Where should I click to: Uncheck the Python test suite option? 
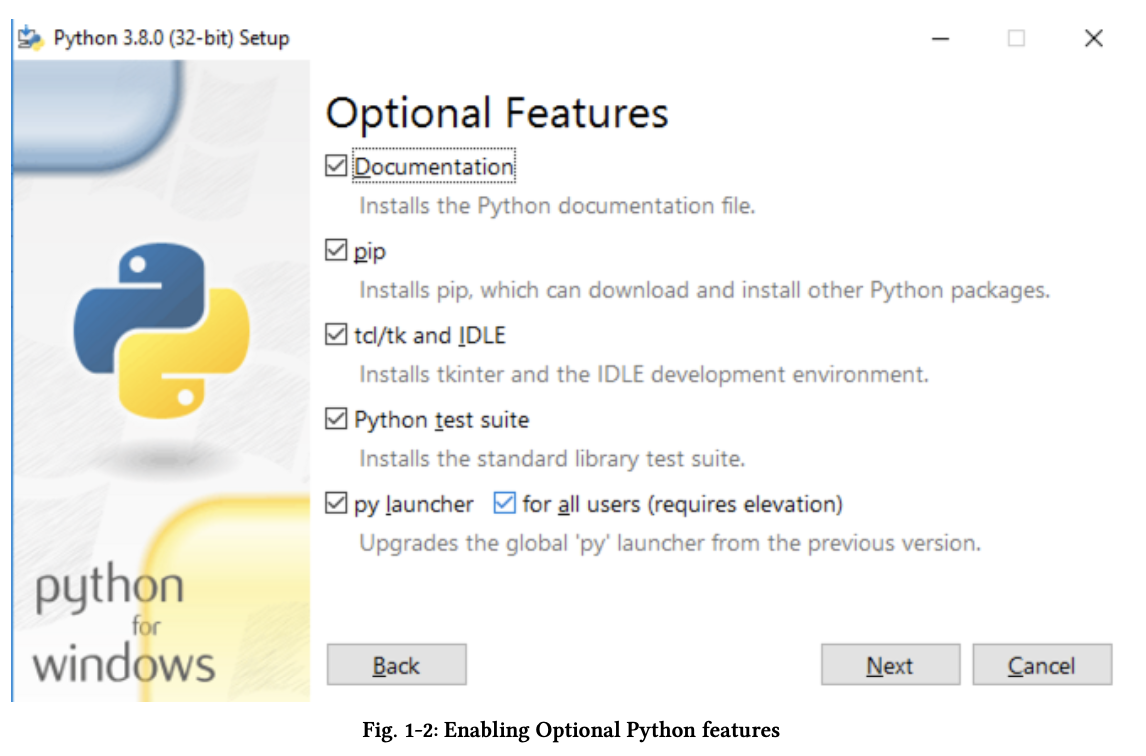click(x=336, y=419)
